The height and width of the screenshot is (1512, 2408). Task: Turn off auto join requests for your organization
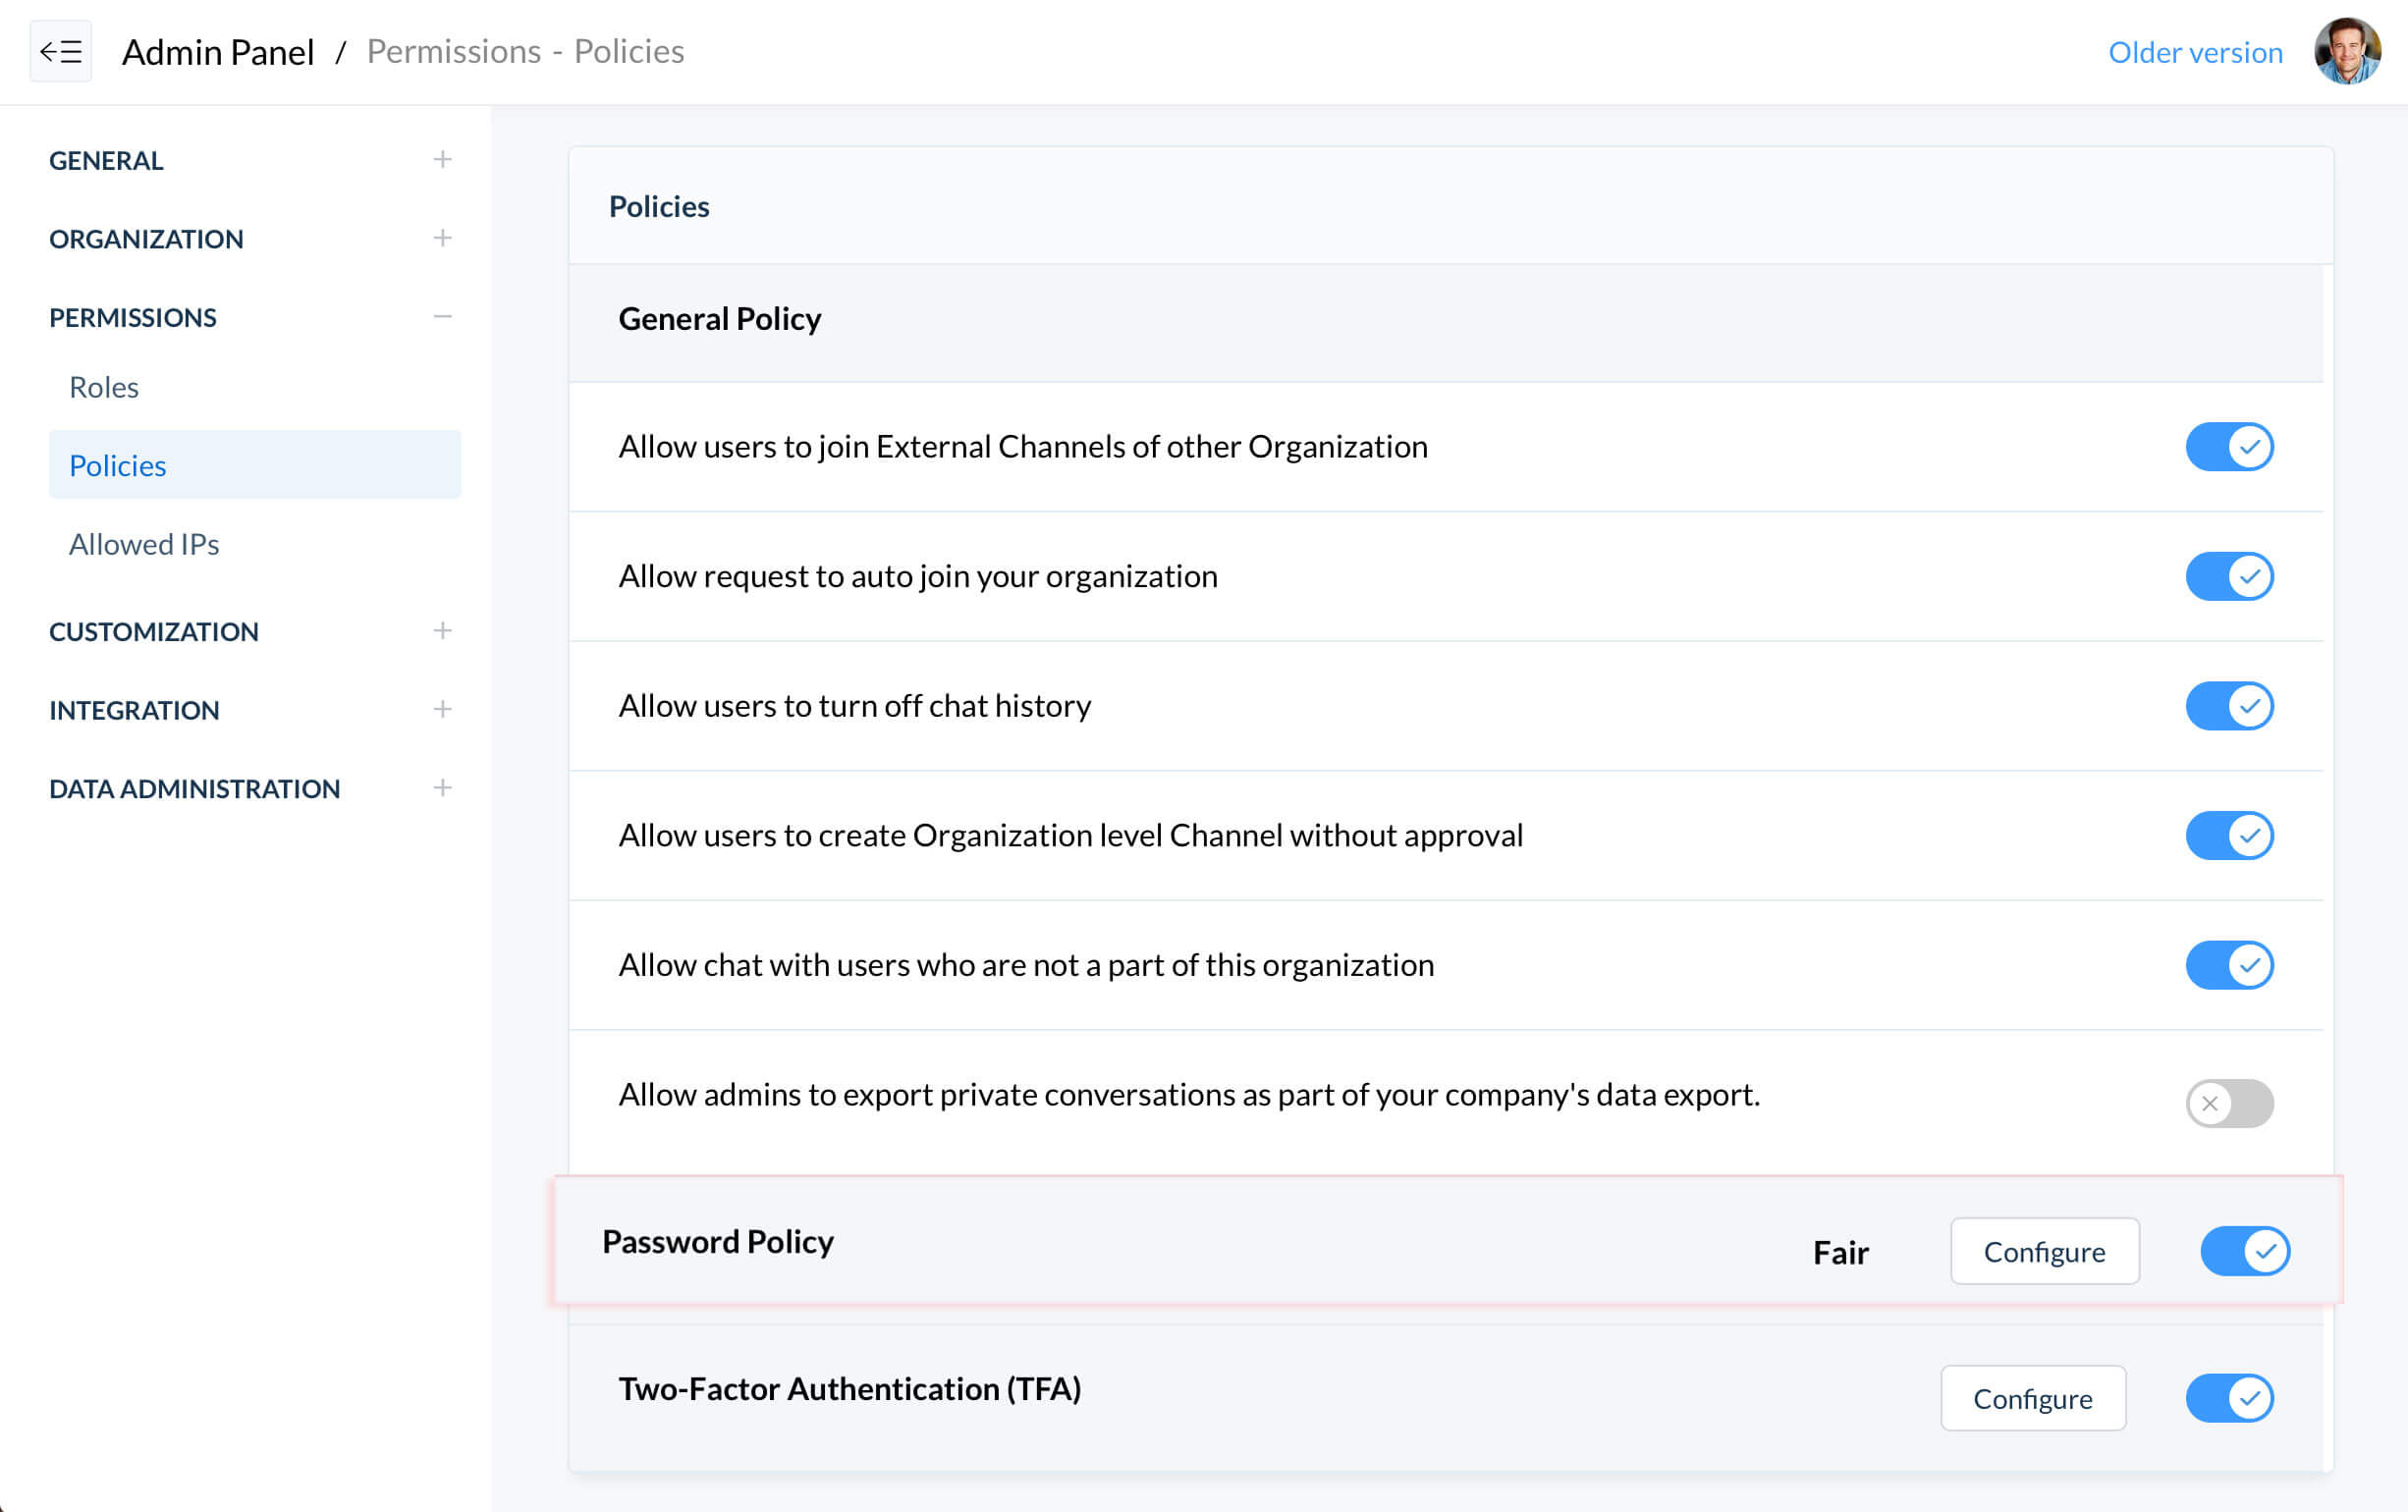point(2230,576)
